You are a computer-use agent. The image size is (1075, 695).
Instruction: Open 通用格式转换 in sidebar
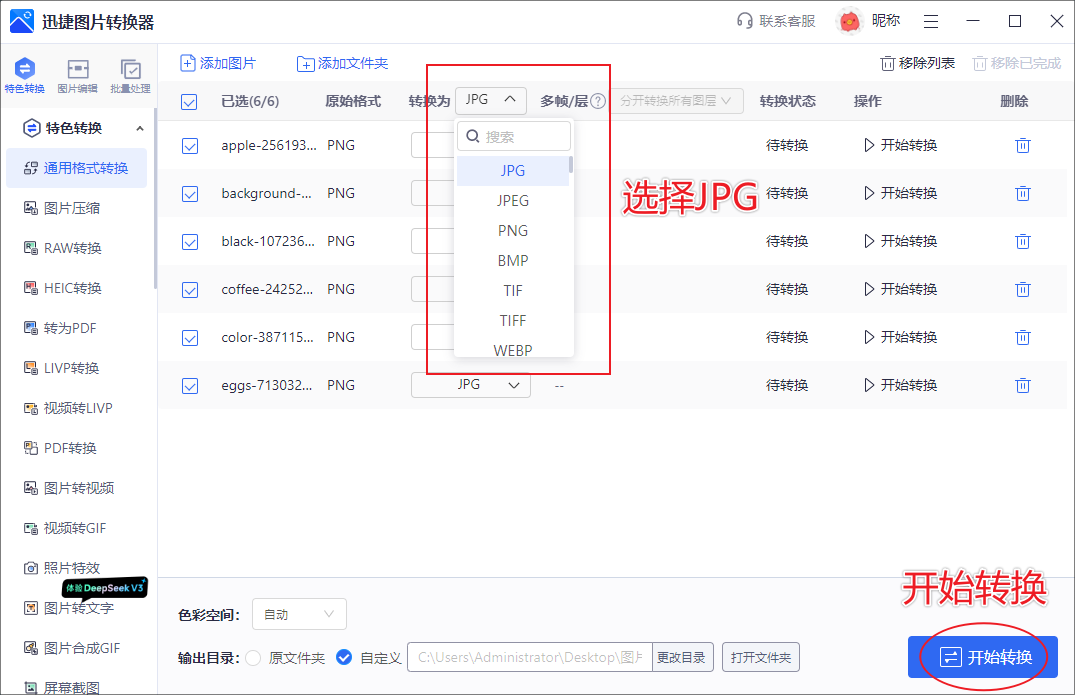point(77,168)
